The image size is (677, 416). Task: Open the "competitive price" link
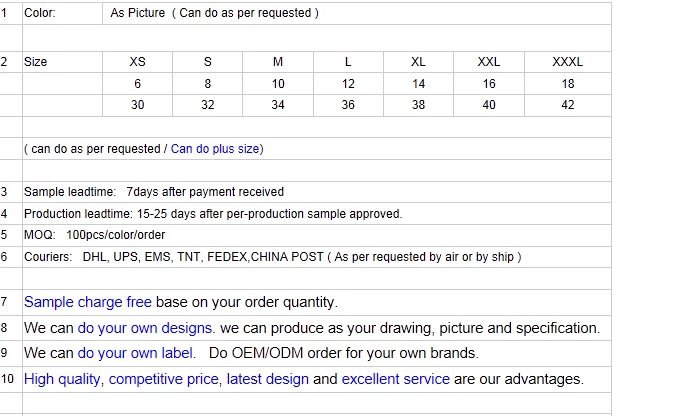tap(163, 379)
